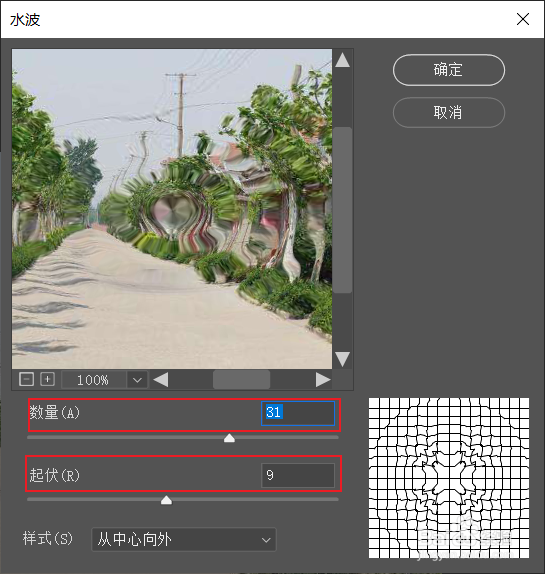
Task: Click the filter preview image
Action: (172, 209)
